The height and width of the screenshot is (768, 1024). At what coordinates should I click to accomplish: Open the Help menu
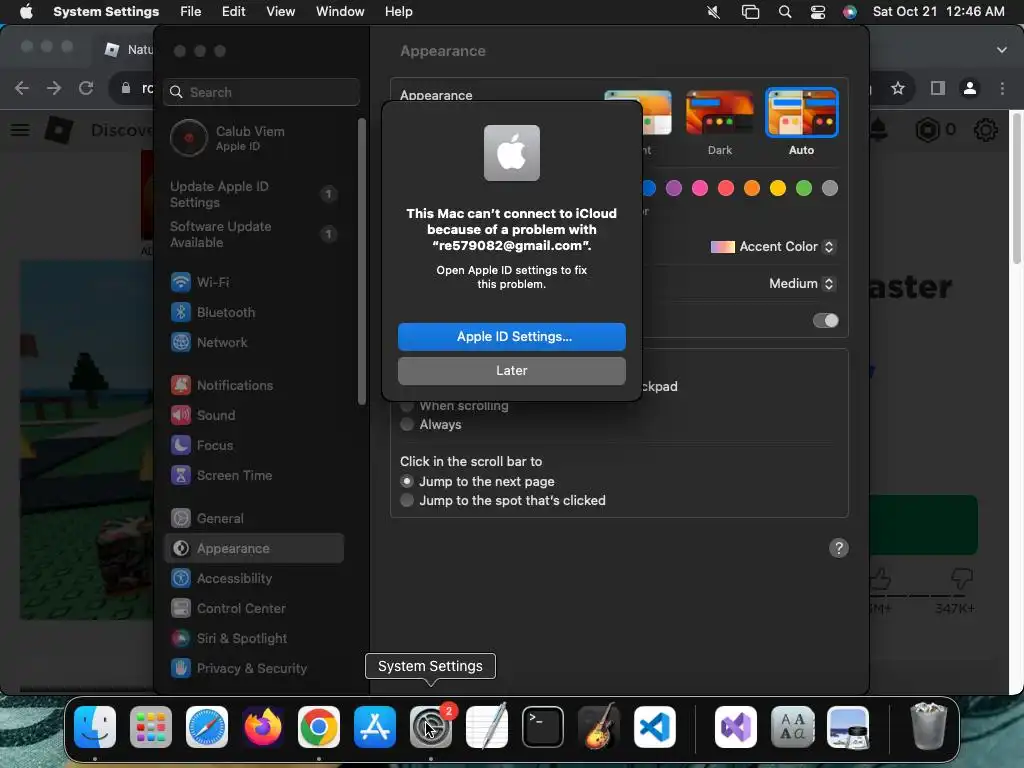click(x=398, y=12)
